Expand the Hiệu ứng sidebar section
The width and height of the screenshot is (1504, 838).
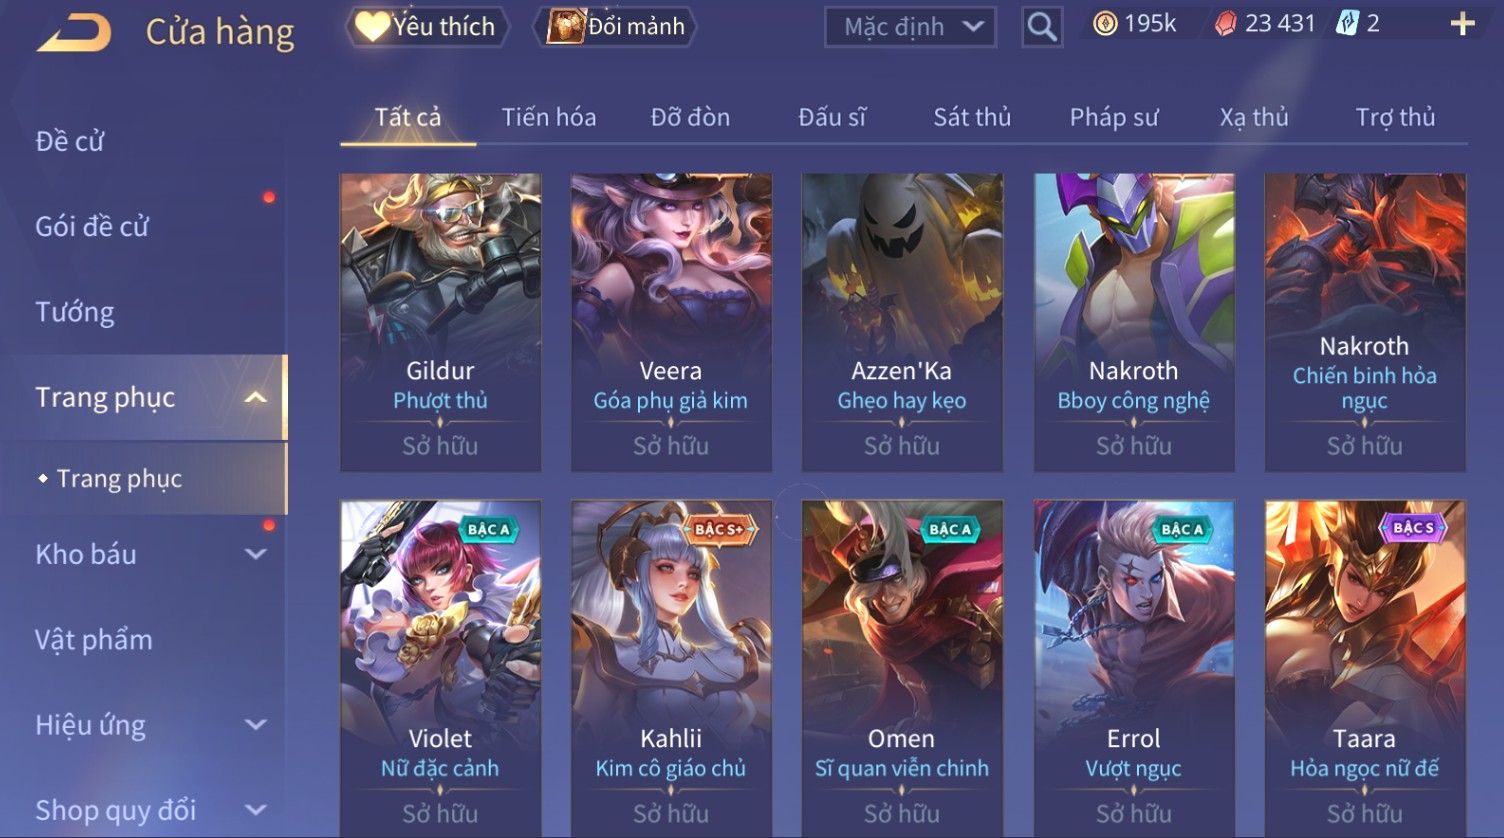256,725
